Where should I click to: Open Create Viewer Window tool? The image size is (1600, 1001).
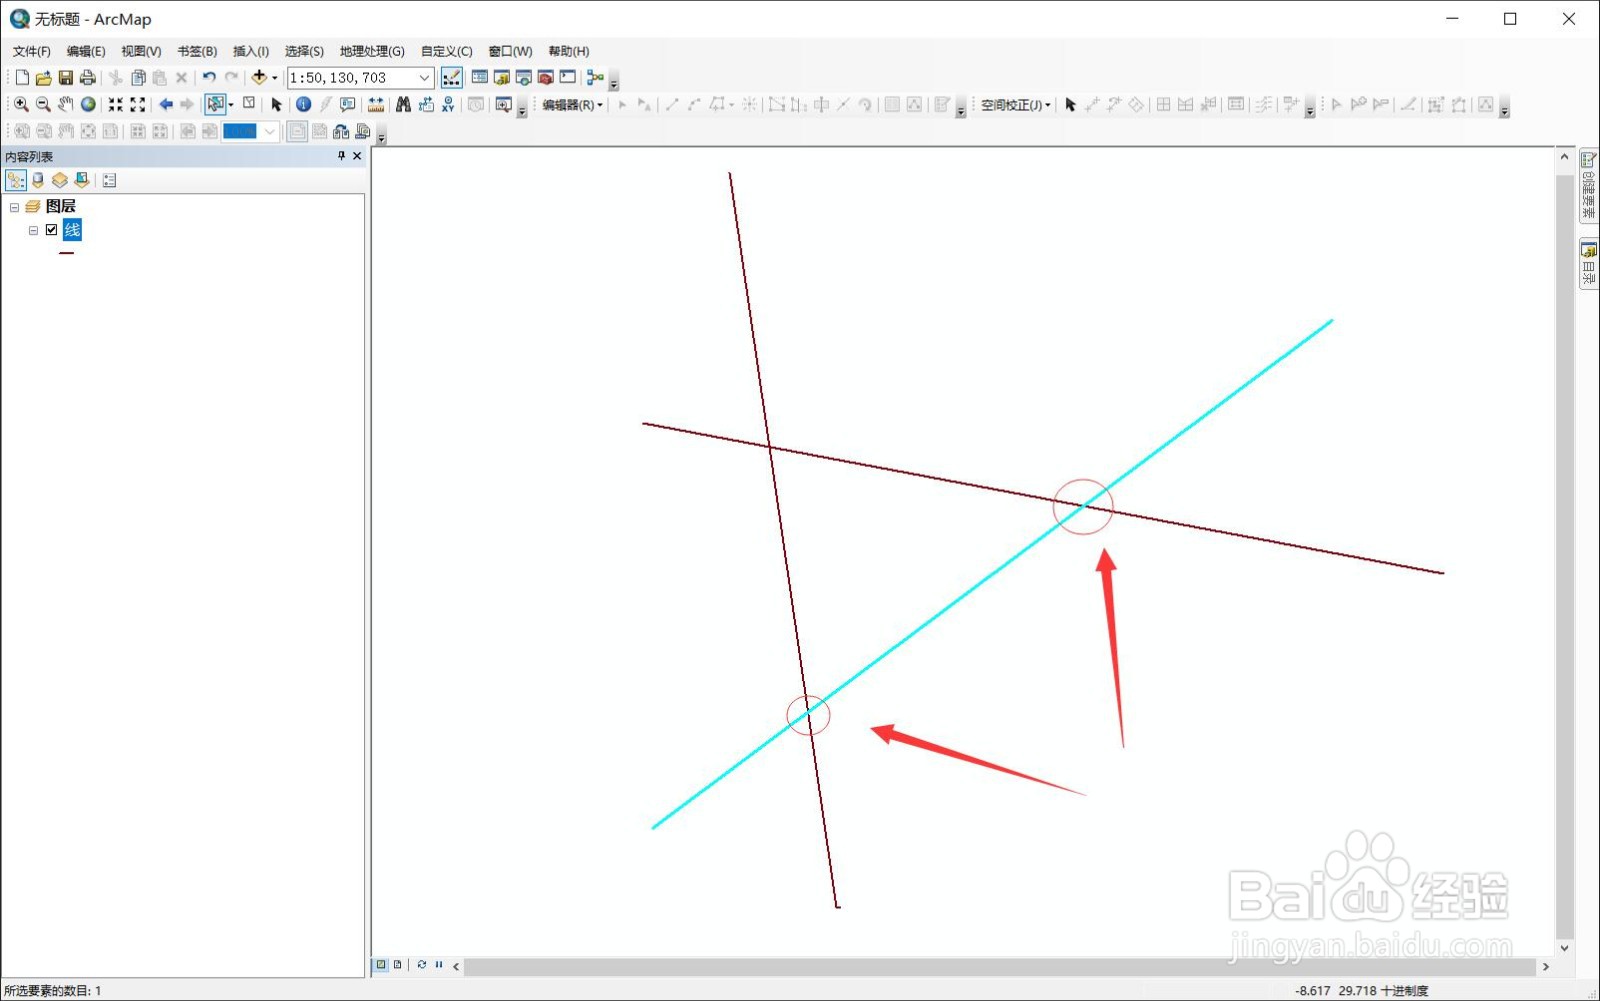click(503, 104)
